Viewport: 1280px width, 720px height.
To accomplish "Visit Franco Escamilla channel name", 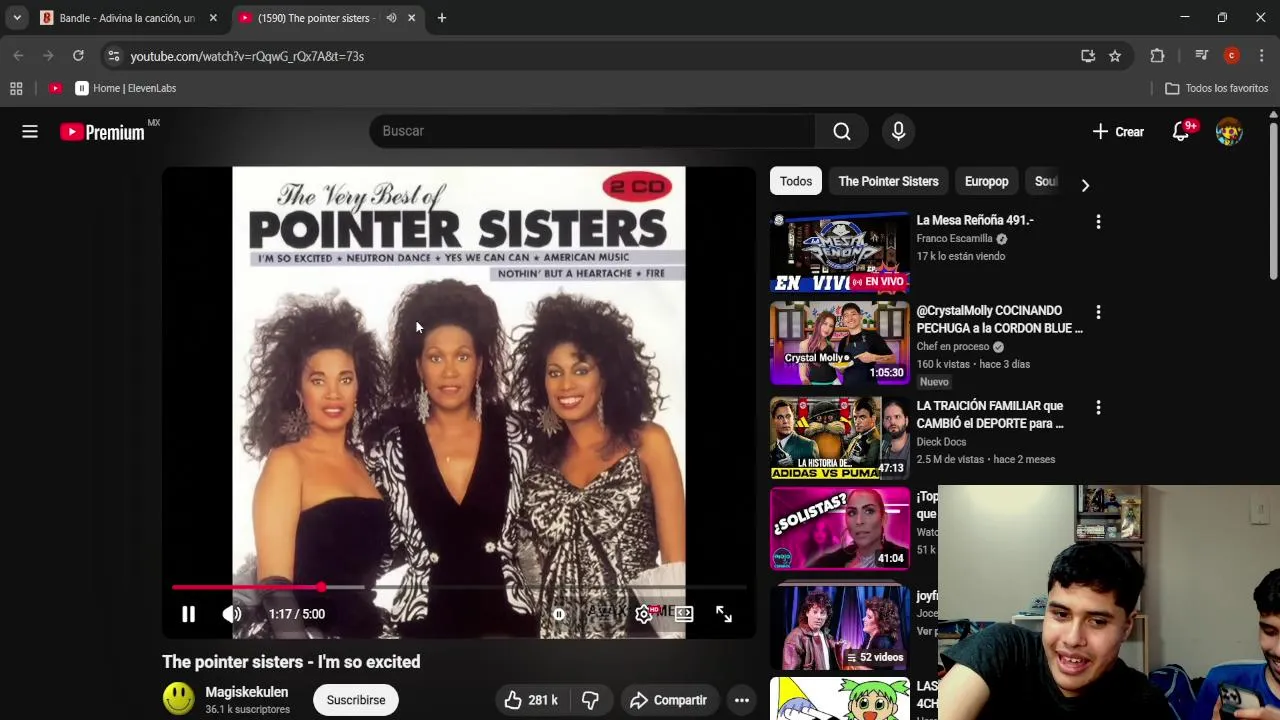I will click(x=954, y=239).
